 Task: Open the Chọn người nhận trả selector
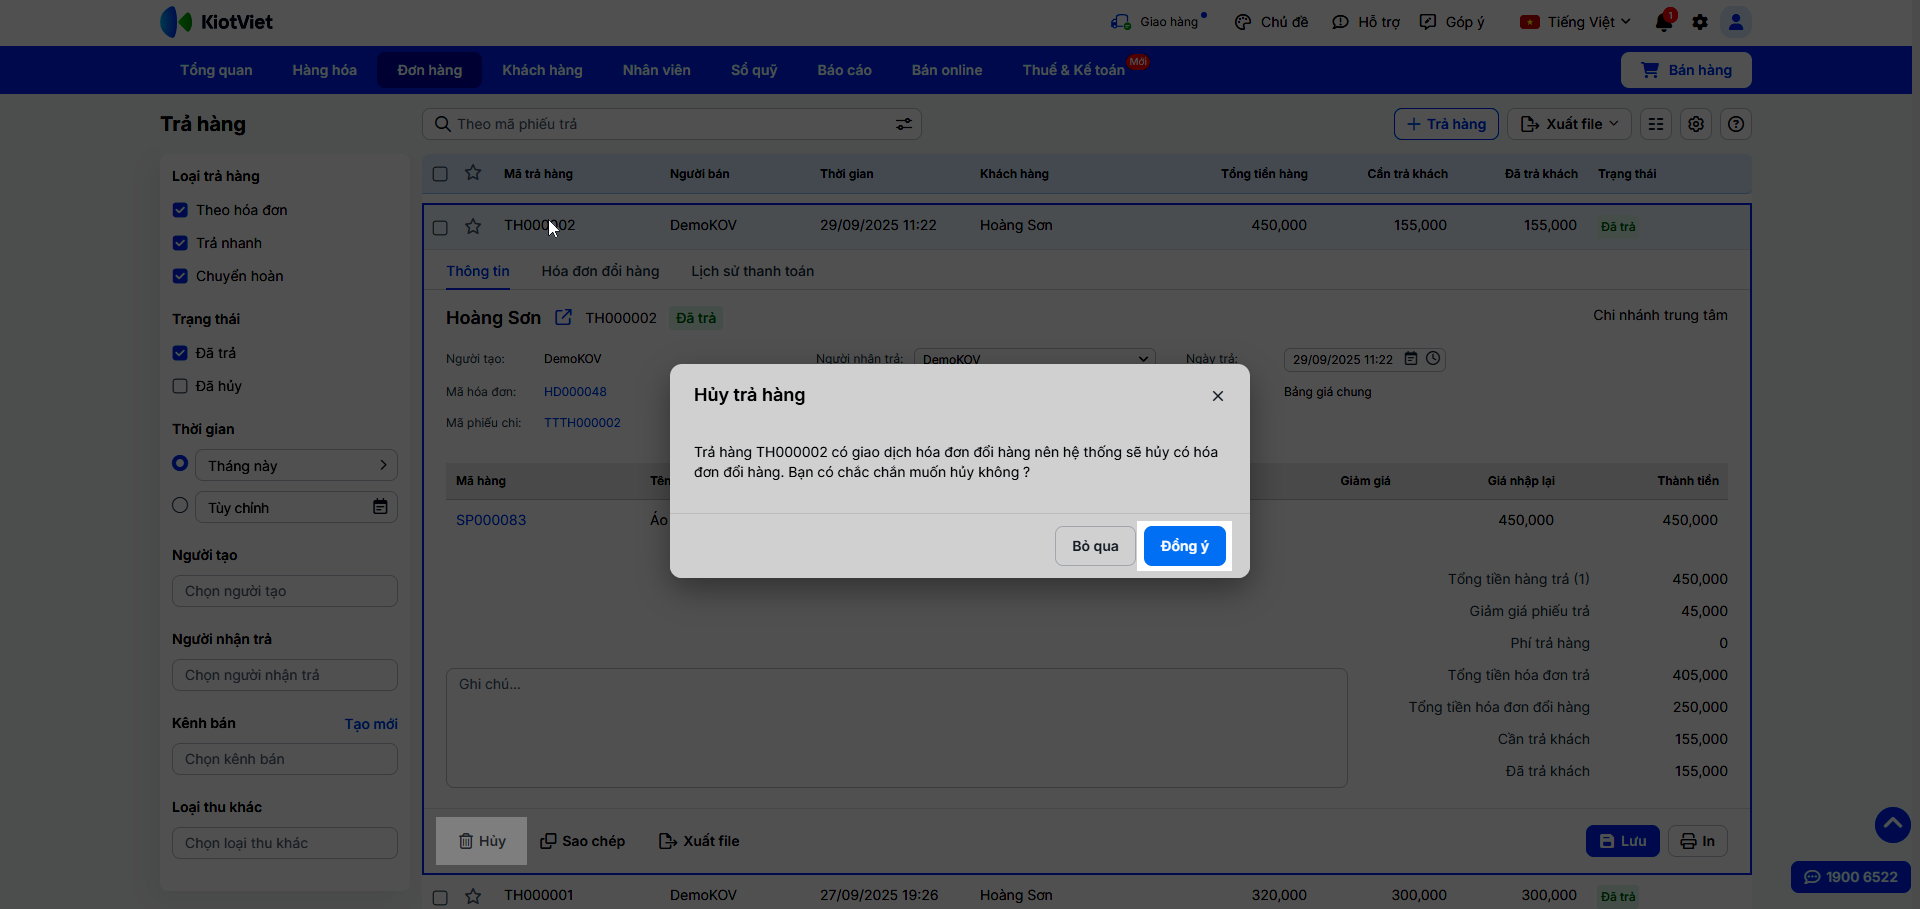285,675
